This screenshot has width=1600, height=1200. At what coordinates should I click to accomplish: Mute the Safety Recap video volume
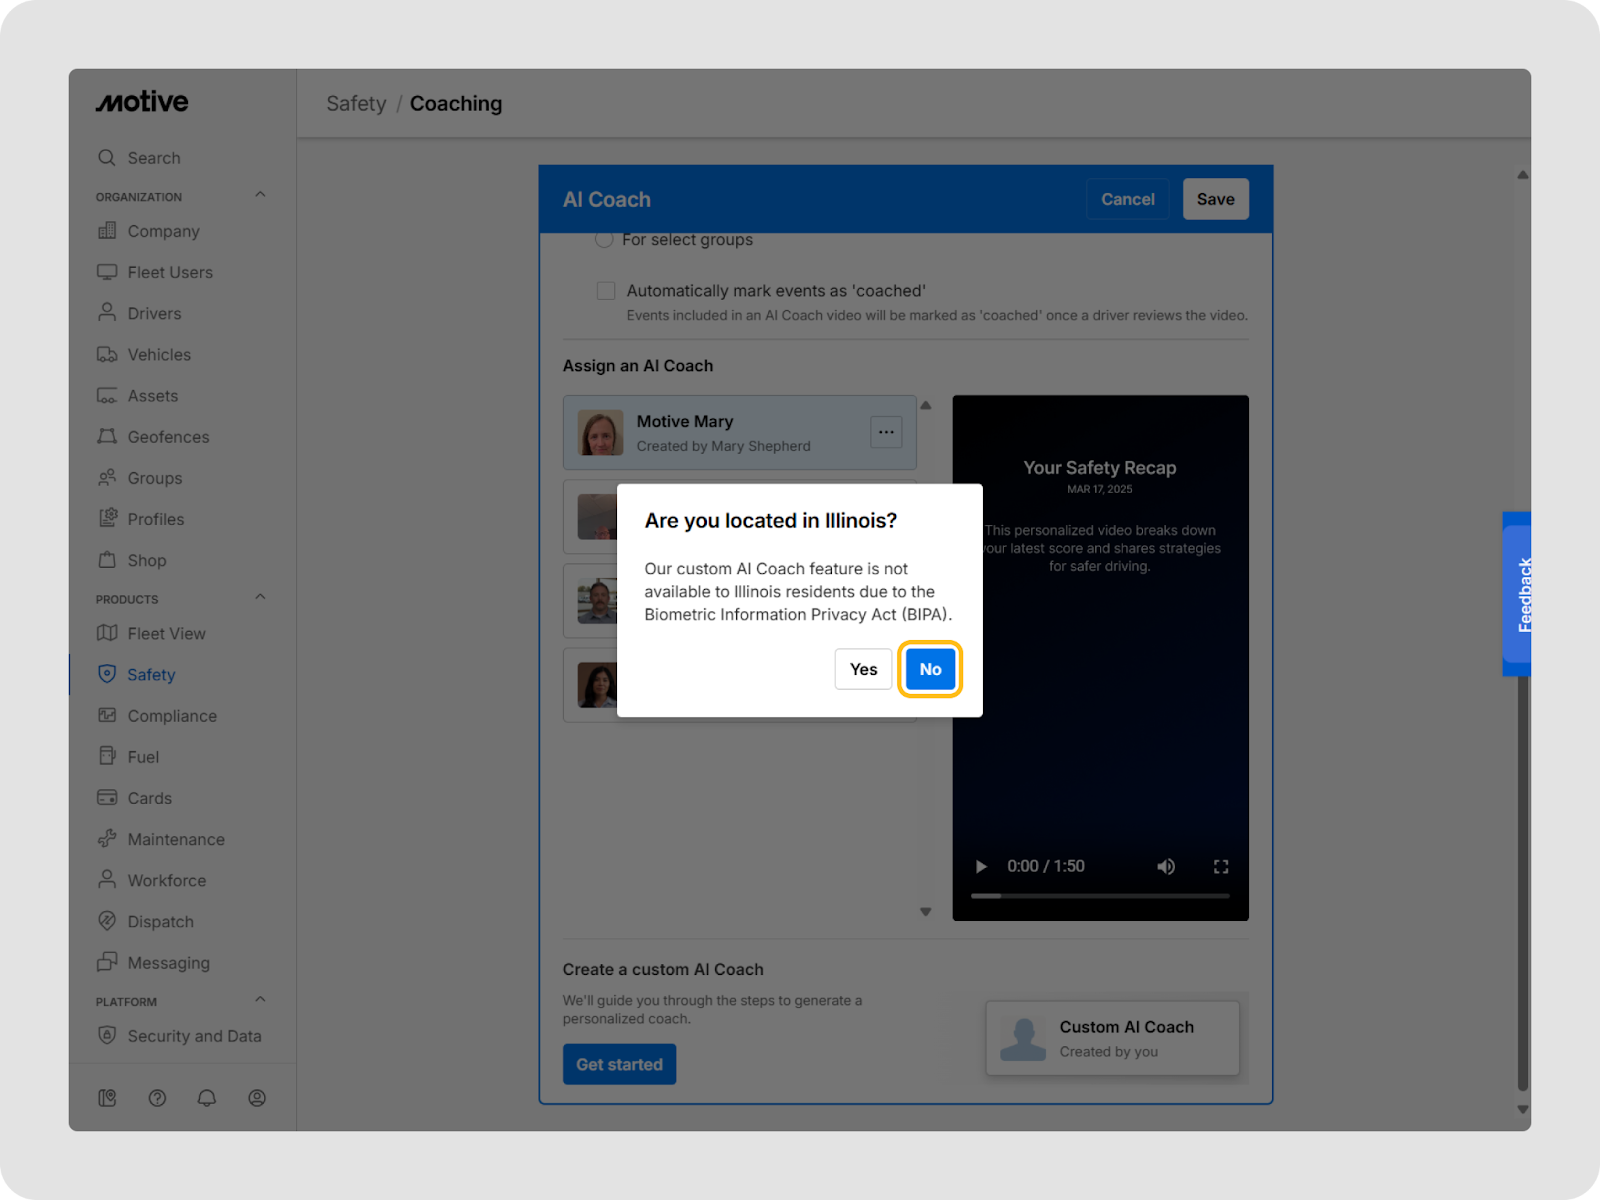pos(1166,866)
